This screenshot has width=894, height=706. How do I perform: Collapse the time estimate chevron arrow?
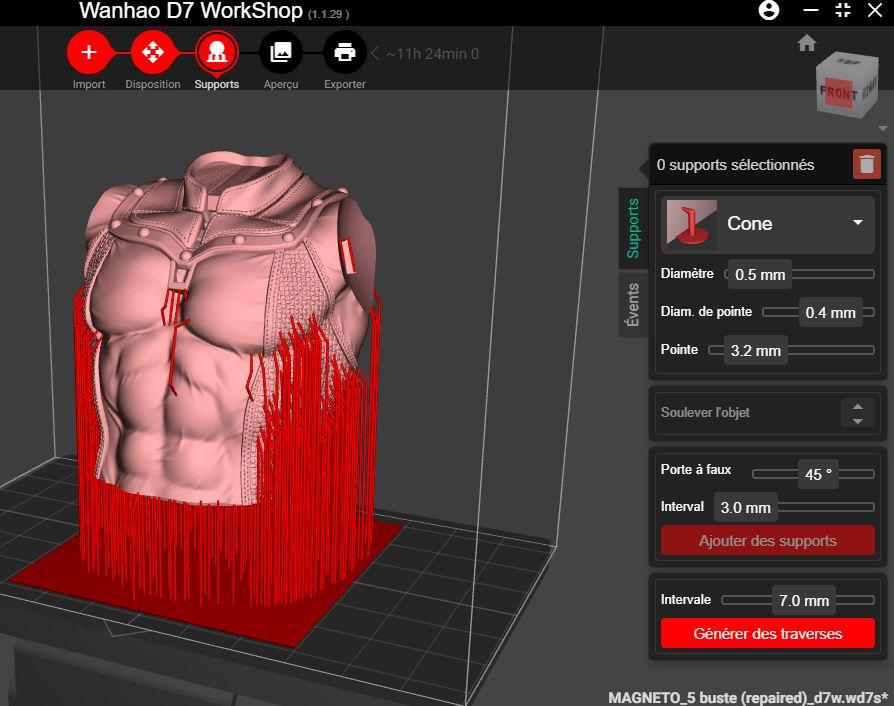tap(375, 54)
